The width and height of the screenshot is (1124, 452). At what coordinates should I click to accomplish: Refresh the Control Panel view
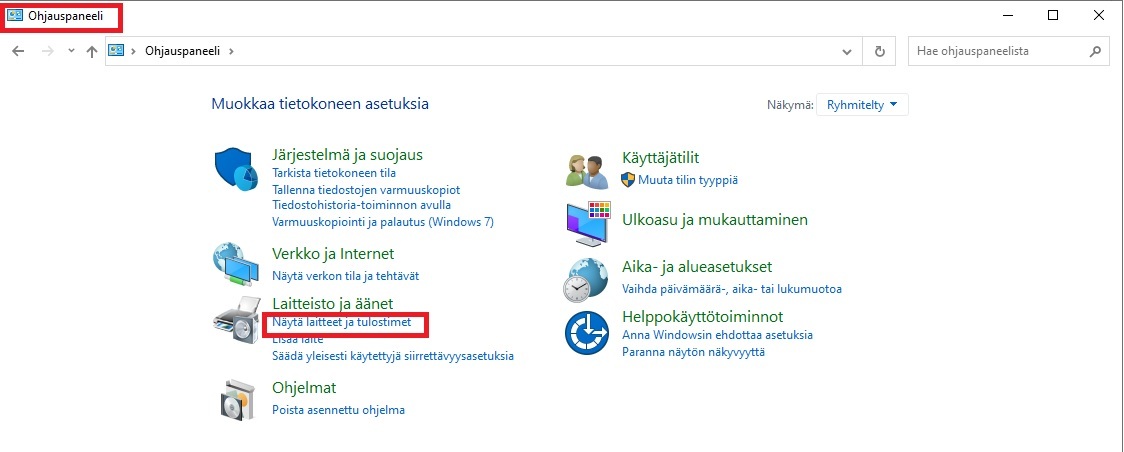tap(879, 51)
